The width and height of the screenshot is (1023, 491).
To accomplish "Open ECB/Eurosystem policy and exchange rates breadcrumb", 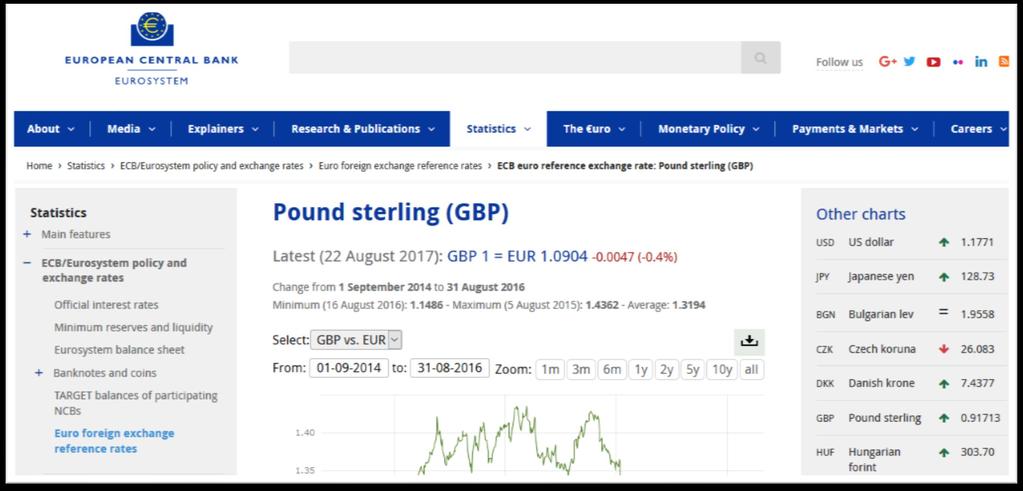I will coord(211,166).
